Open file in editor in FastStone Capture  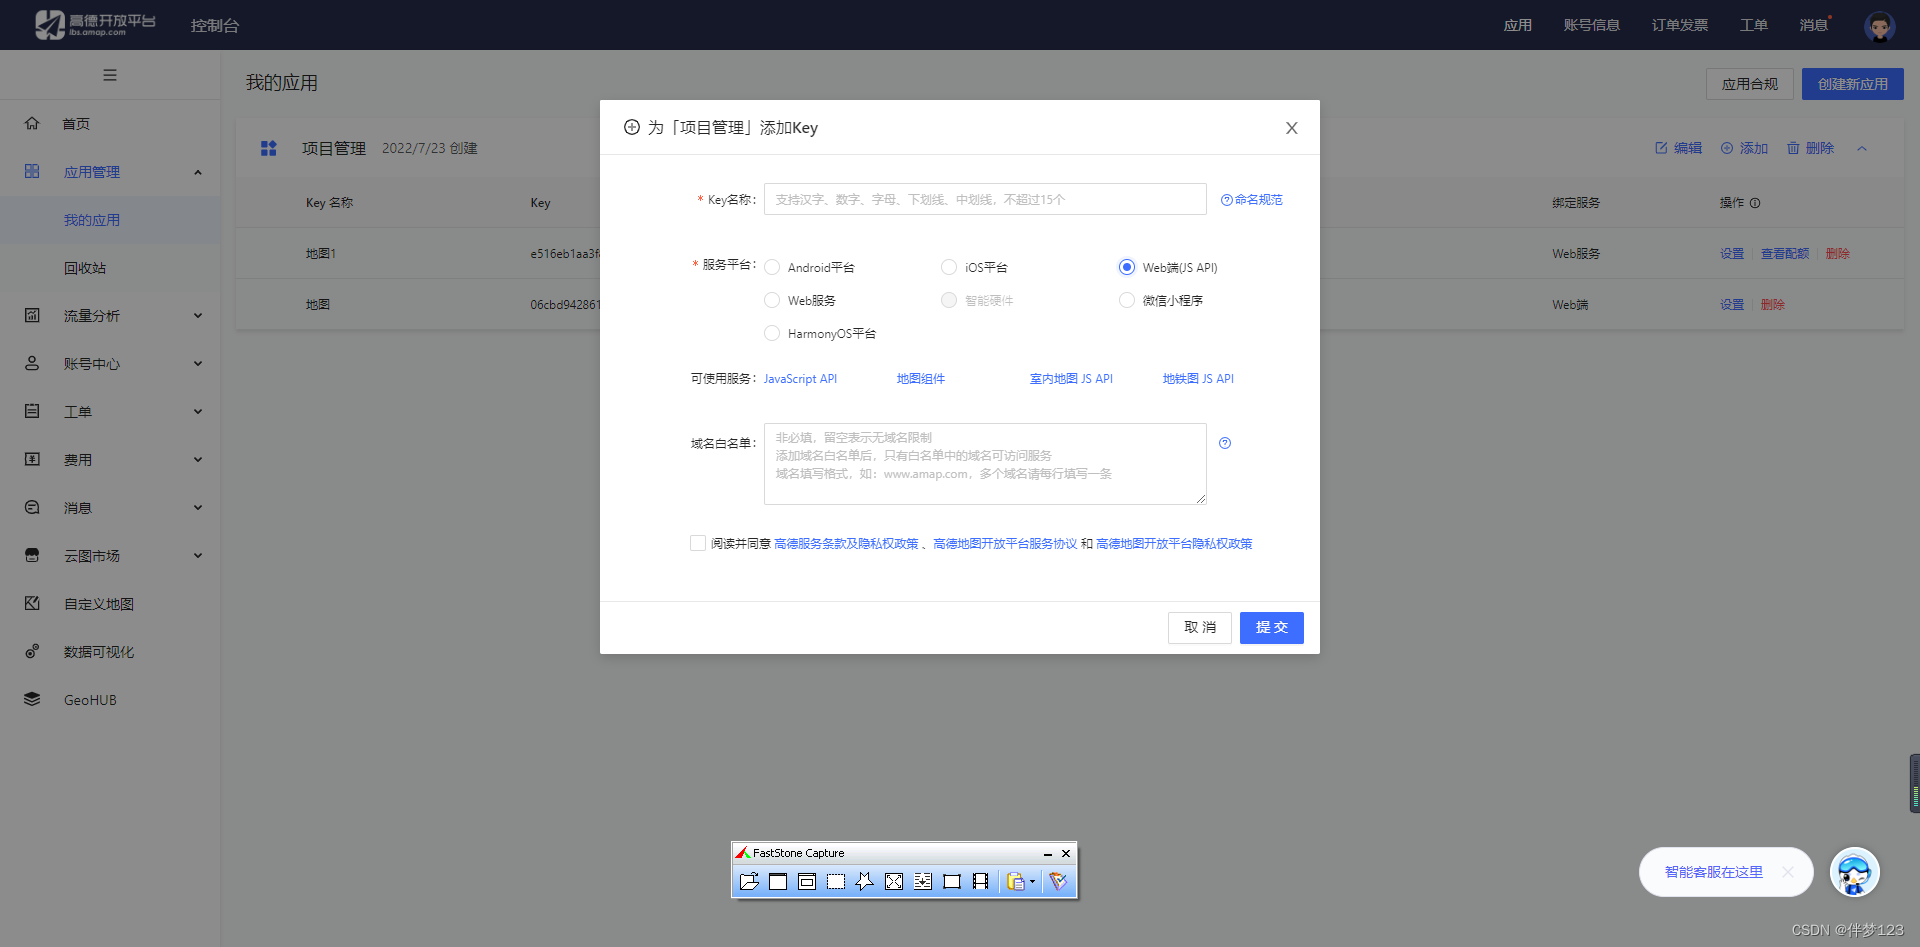coord(749,881)
